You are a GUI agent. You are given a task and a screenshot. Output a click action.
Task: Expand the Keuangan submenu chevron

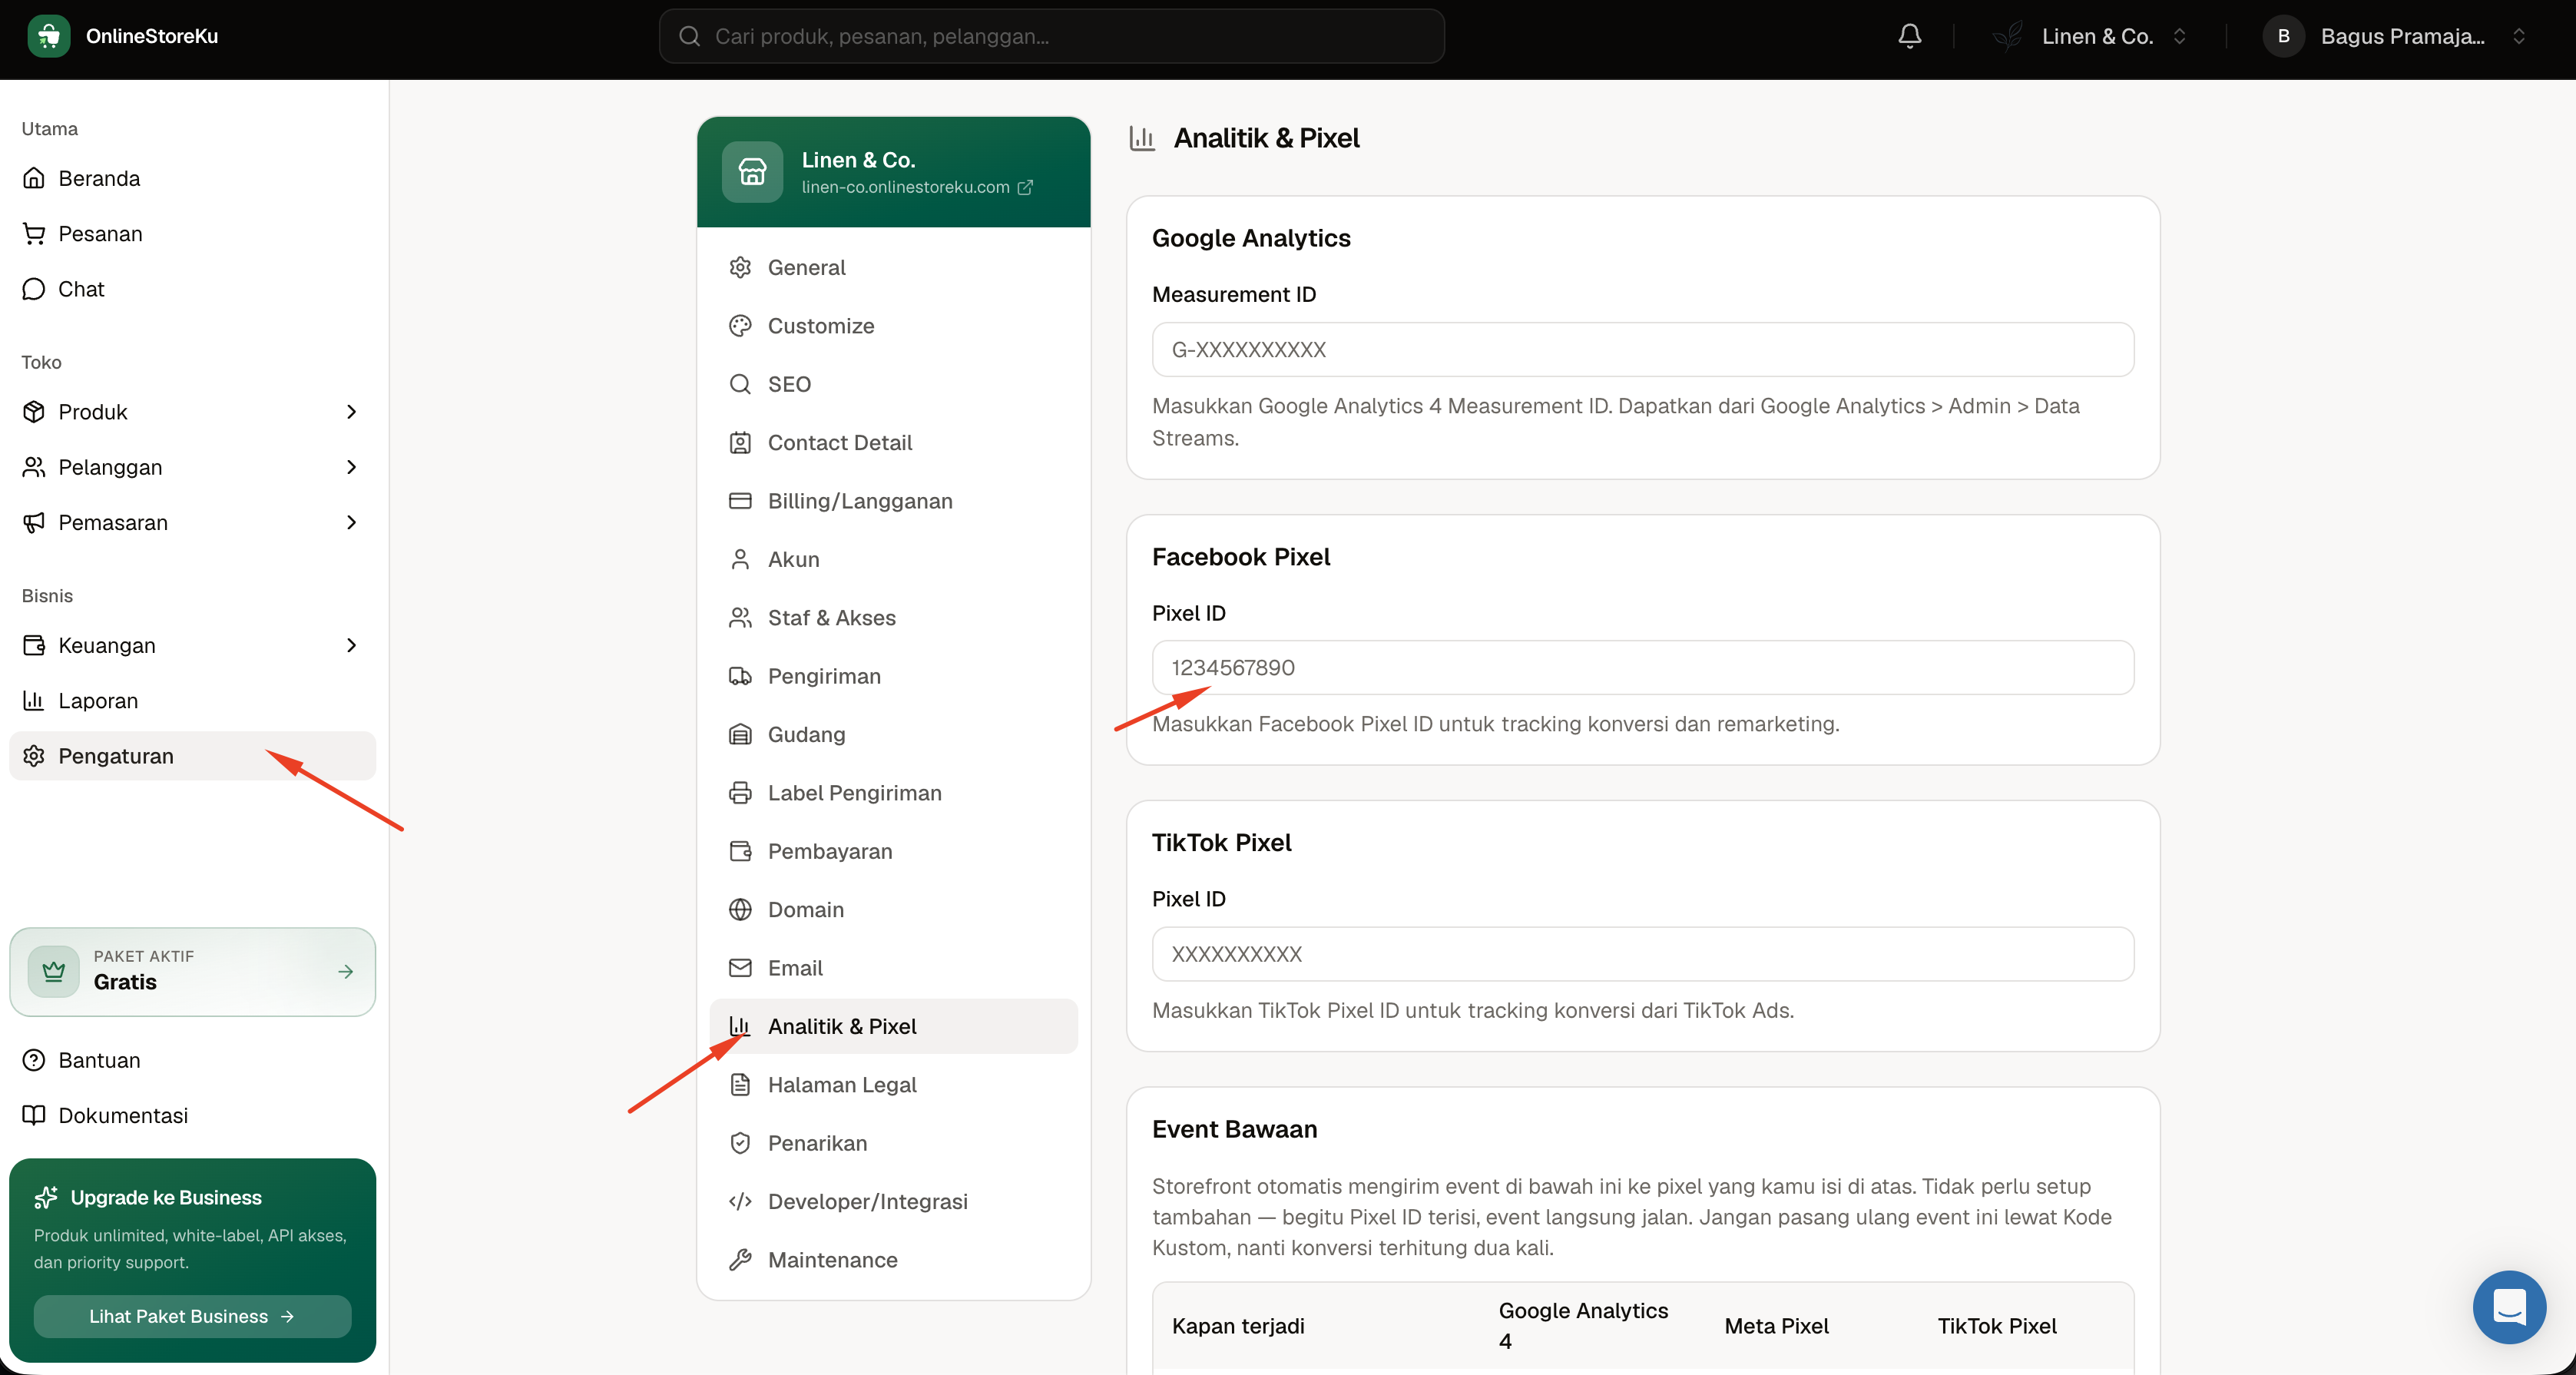[351, 645]
